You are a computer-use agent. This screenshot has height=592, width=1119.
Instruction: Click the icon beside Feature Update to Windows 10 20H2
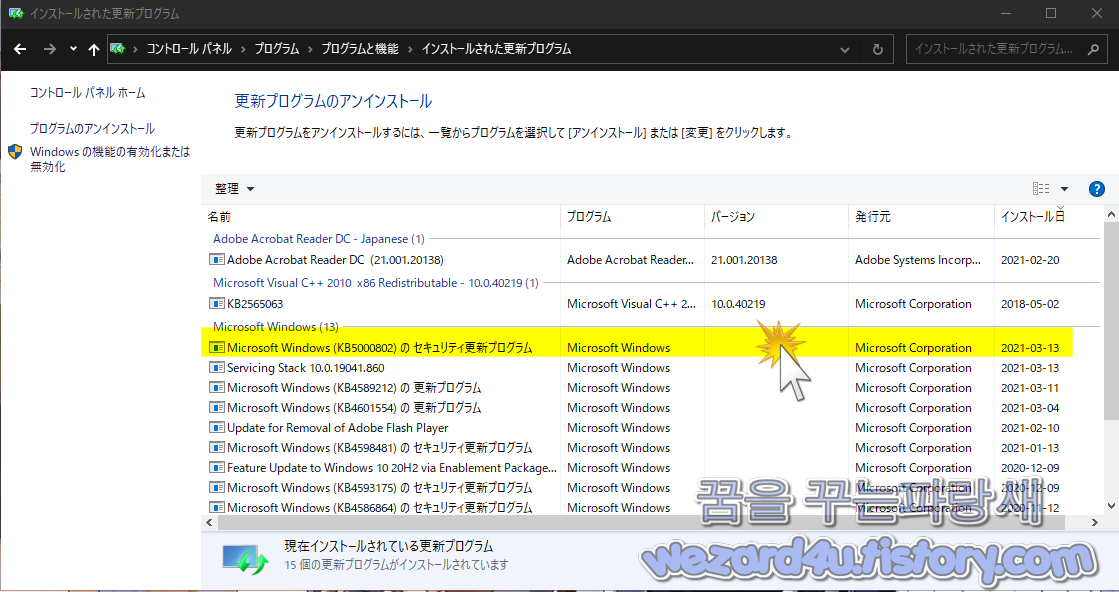tap(216, 468)
